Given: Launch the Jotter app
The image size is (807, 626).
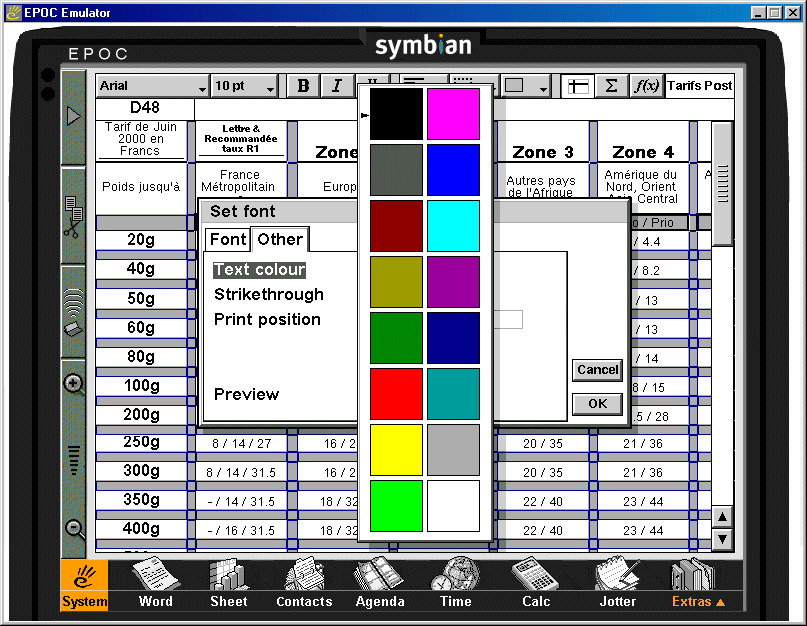Looking at the screenshot, I should tap(618, 583).
